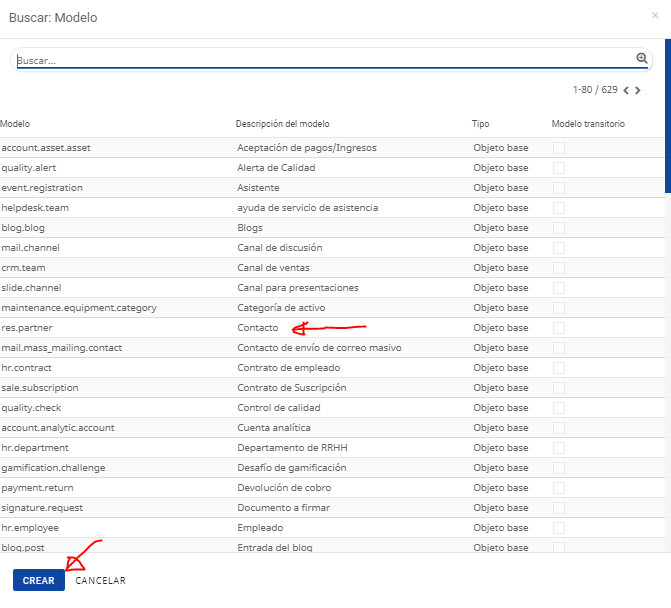
Task: Click the search magnifier icon
Action: 641,58
